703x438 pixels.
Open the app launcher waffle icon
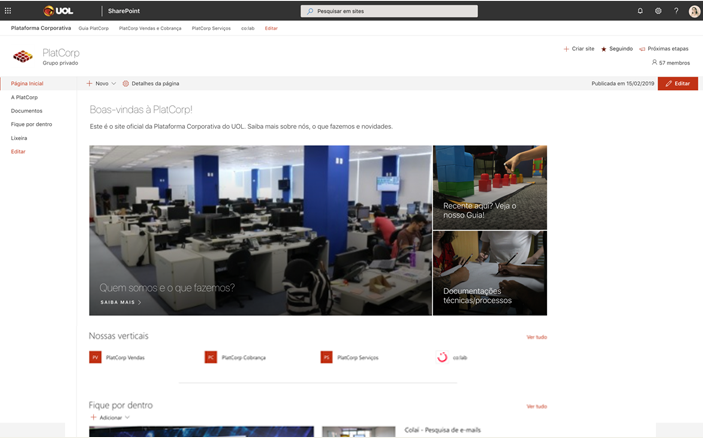(8, 11)
